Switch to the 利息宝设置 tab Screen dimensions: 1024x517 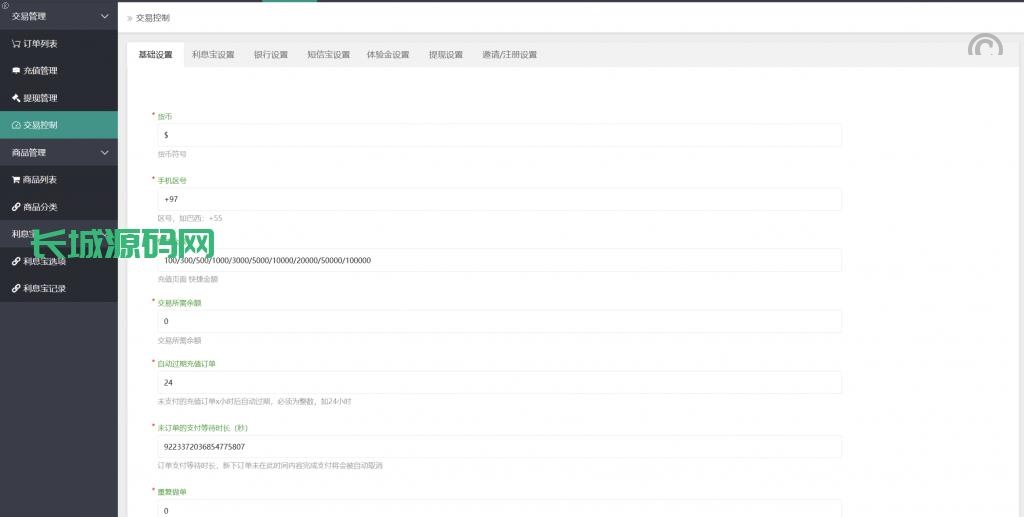[213, 55]
